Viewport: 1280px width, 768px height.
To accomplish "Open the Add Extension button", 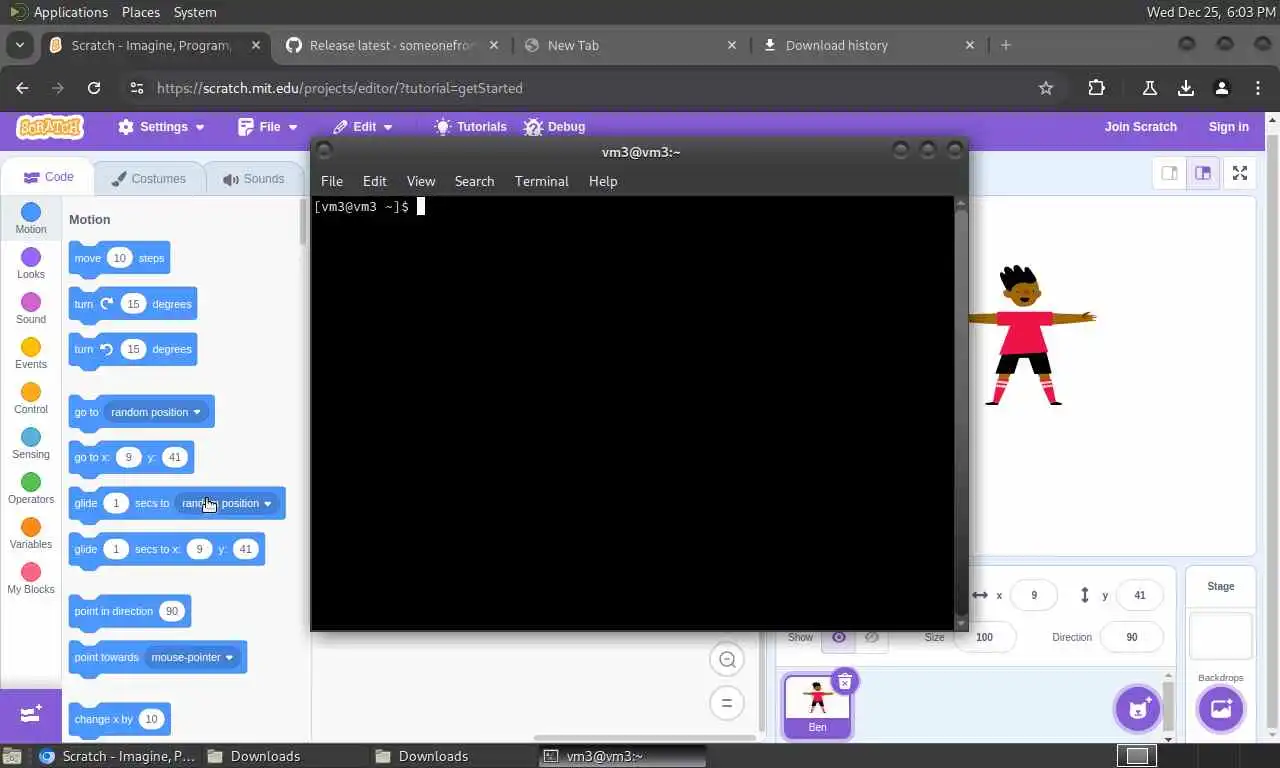I will [x=30, y=714].
